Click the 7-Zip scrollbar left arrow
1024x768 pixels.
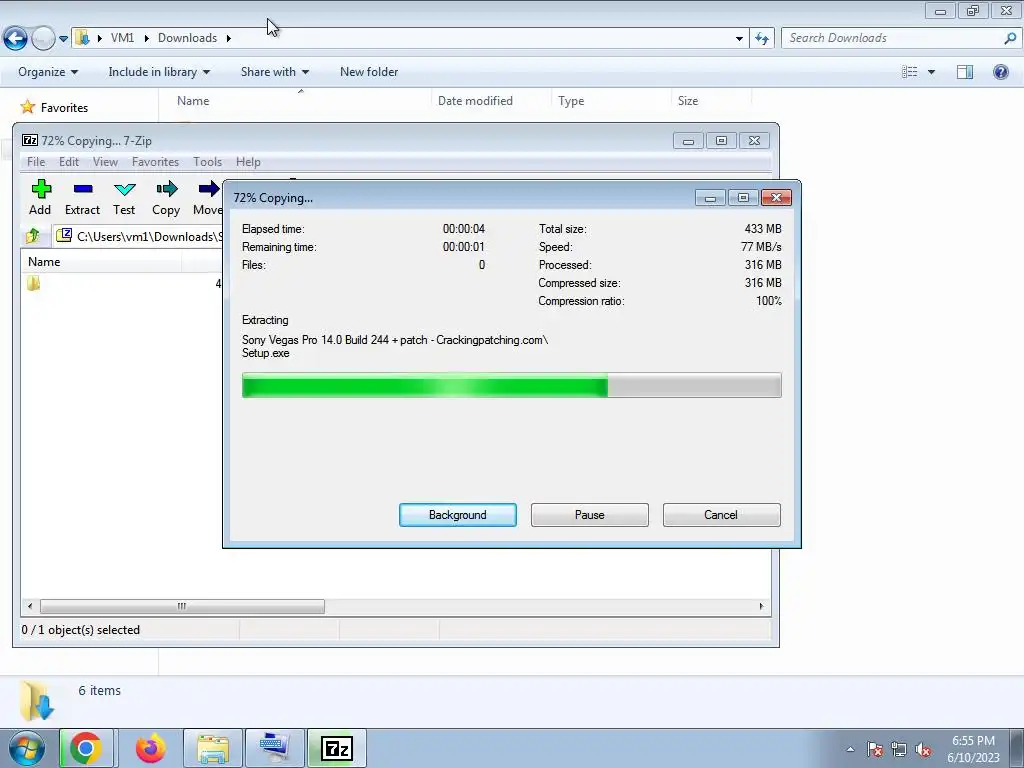coord(29,607)
